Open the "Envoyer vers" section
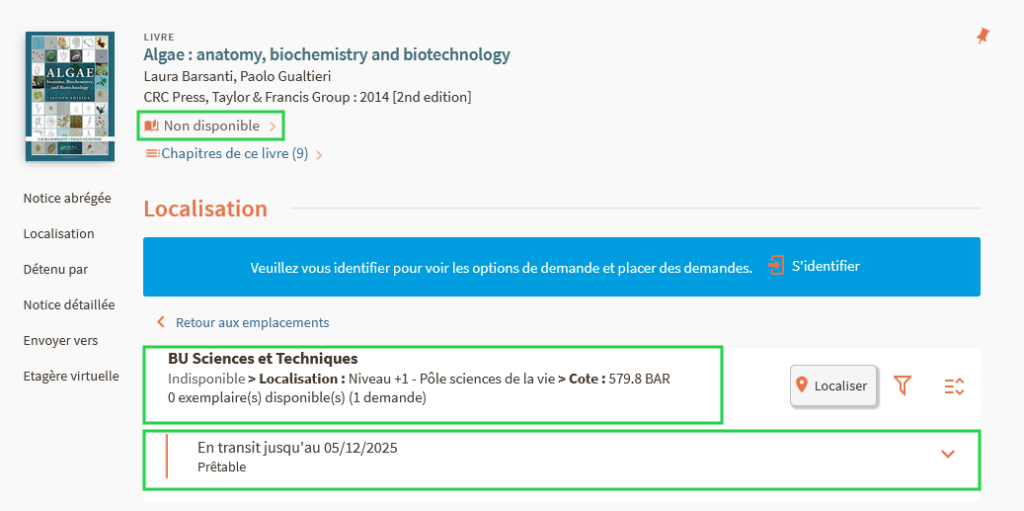The height and width of the screenshot is (511, 1024). (60, 341)
